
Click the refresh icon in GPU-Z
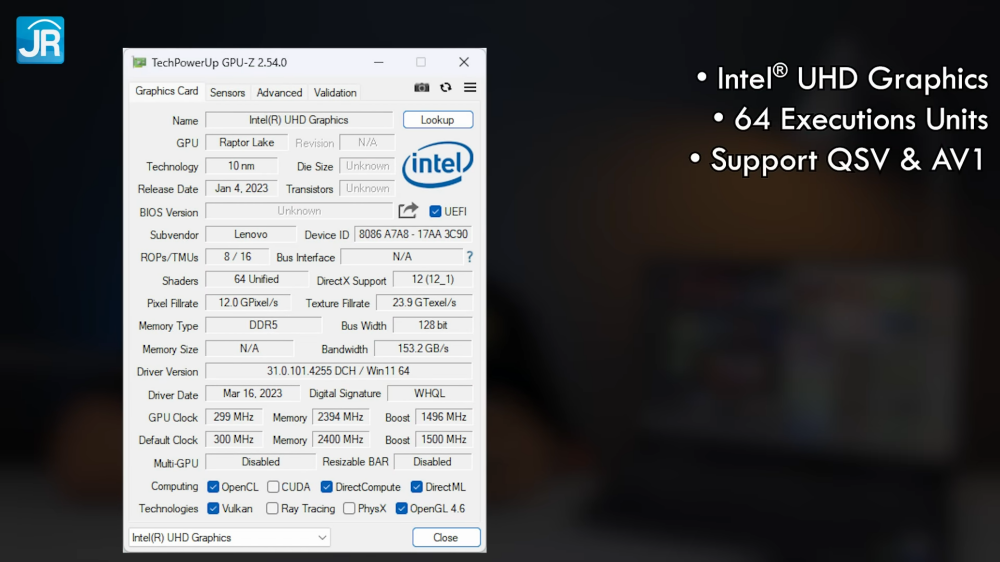click(x=446, y=88)
